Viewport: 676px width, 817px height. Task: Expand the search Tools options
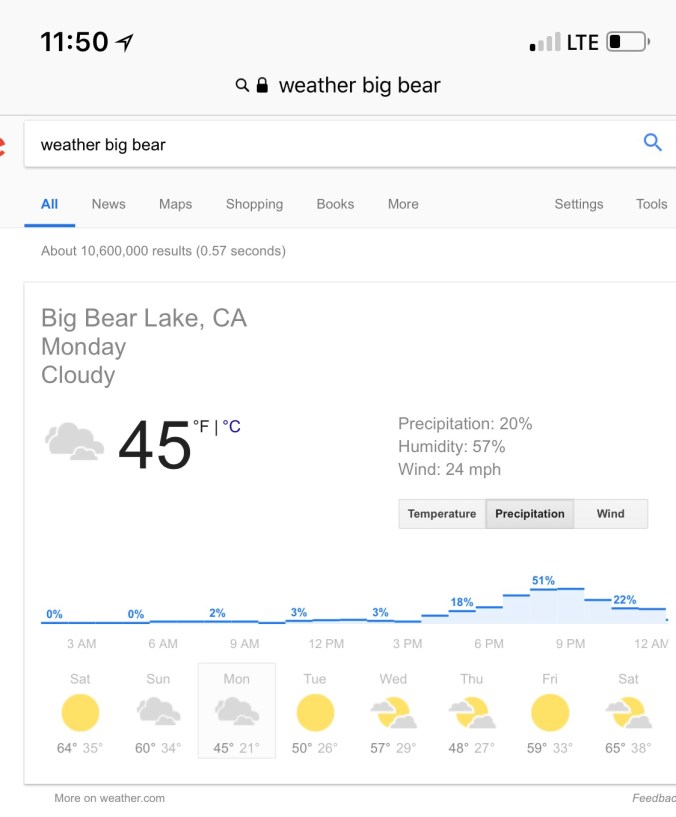651,204
